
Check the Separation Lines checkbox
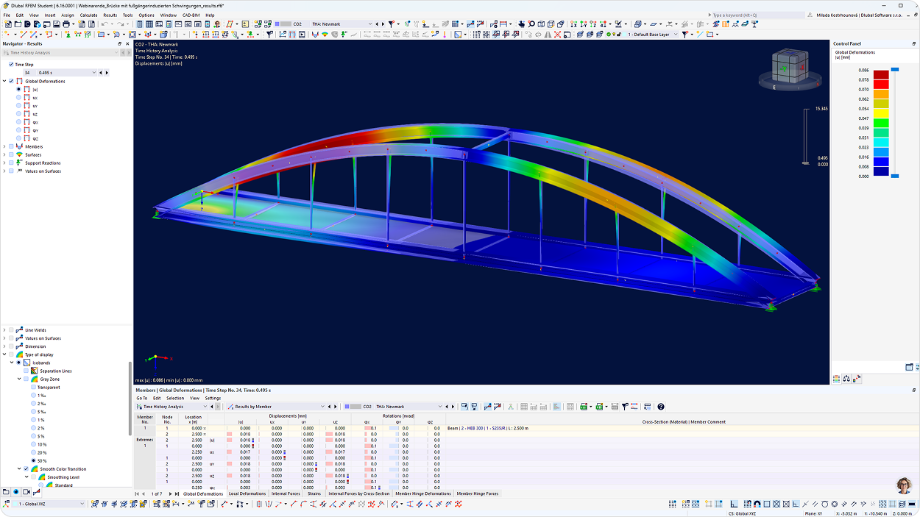[26, 371]
